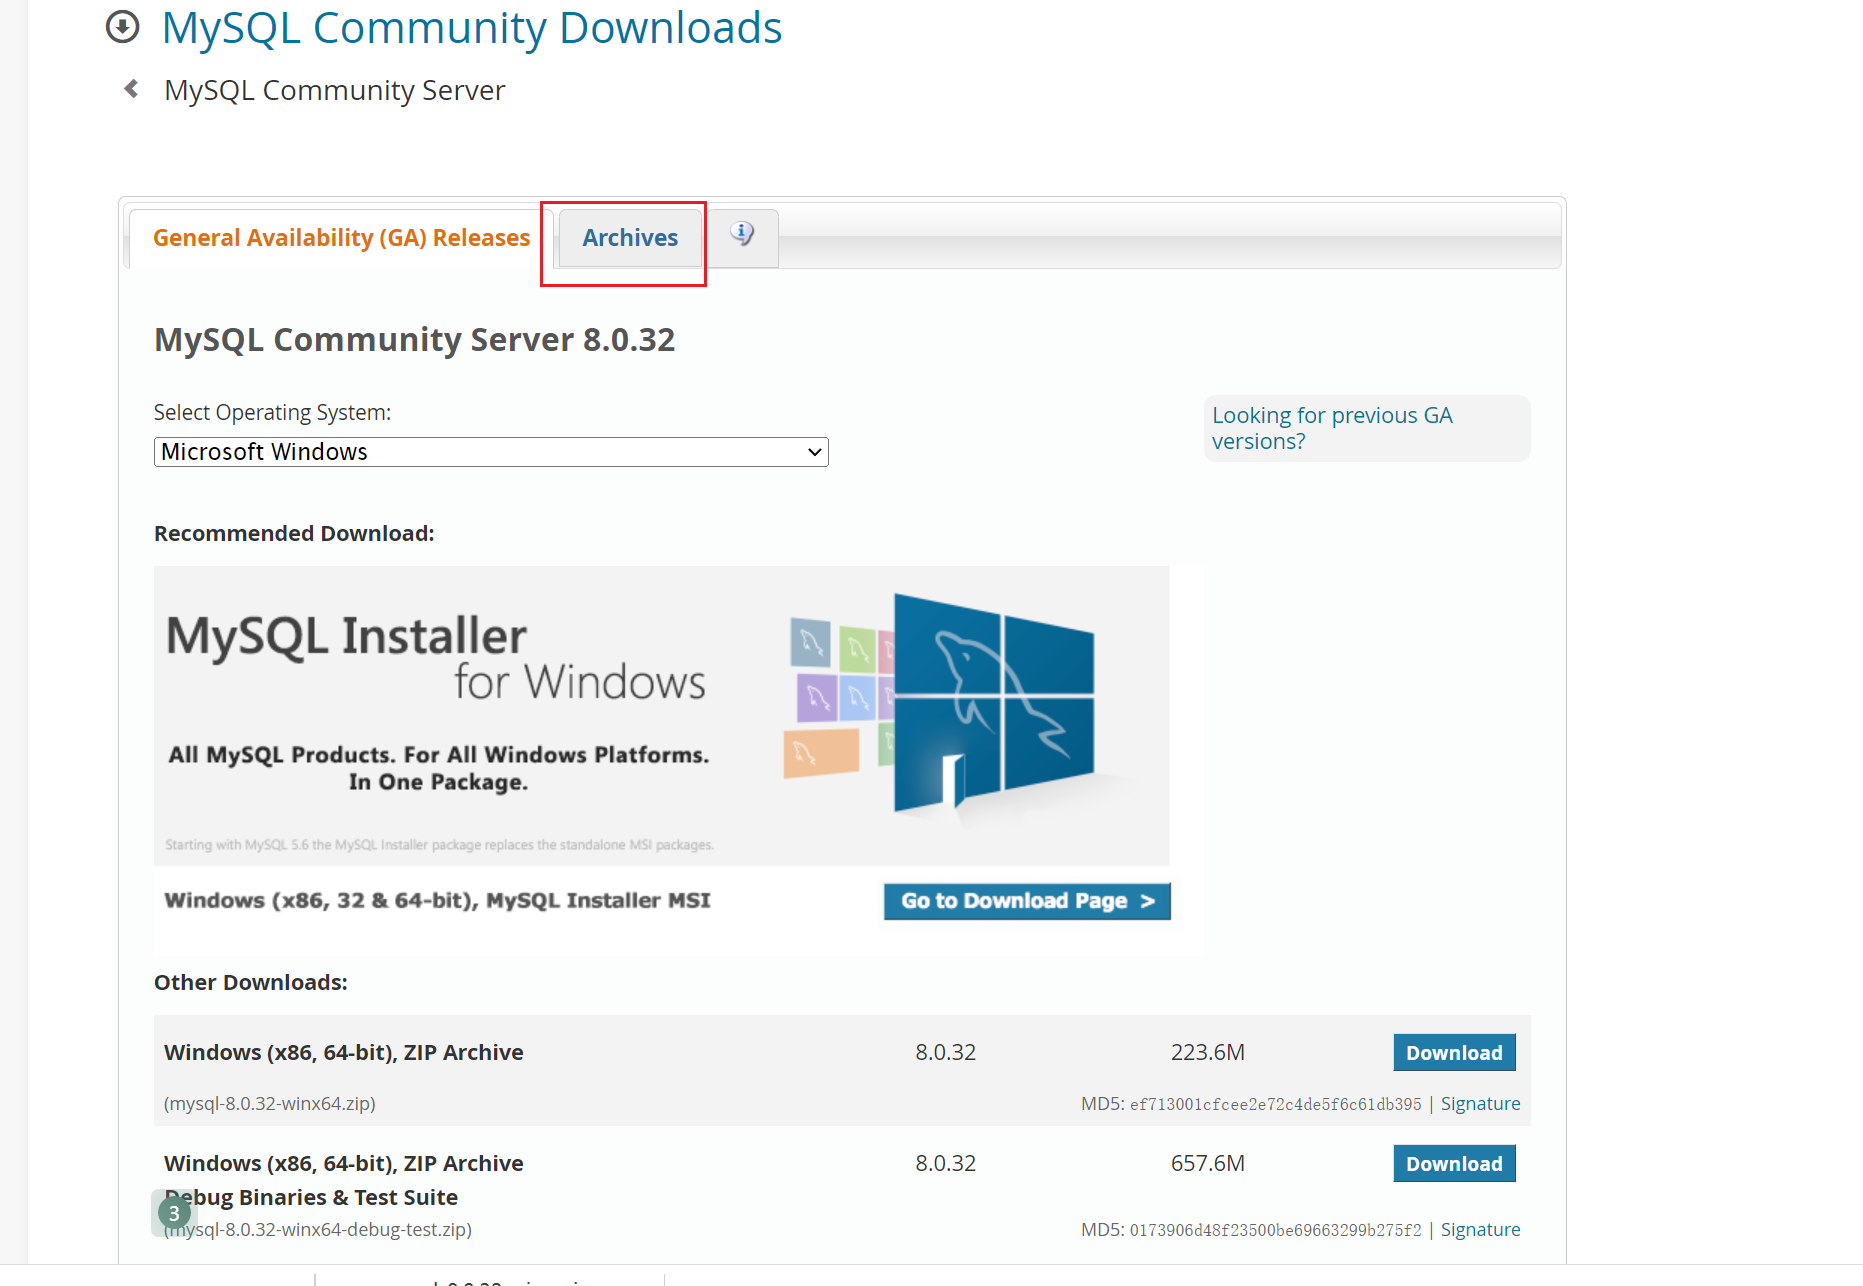The height and width of the screenshot is (1286, 1863).
Task: Click the 223.6M file size value
Action: (1208, 1052)
